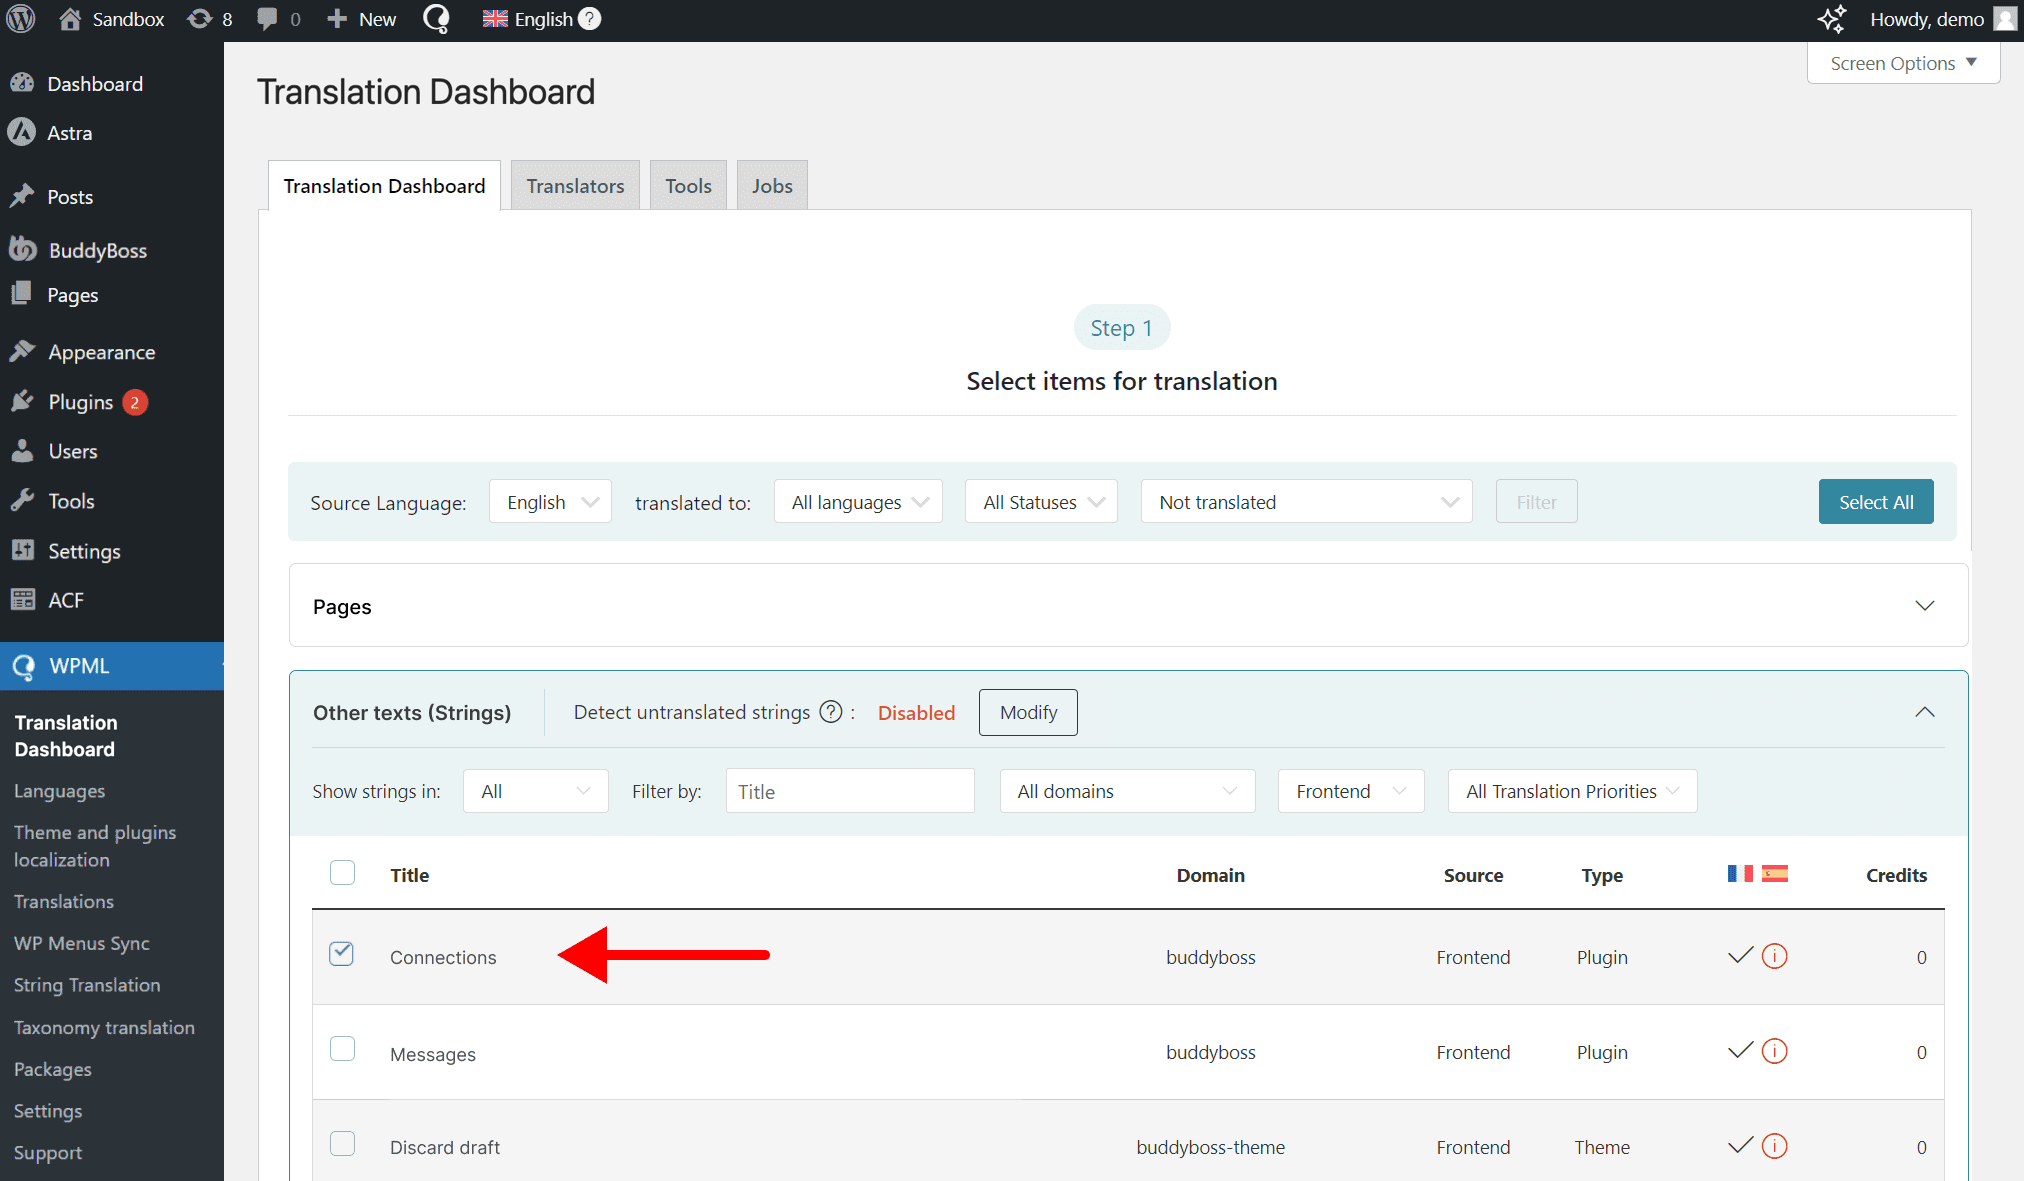Click the WordPress logo icon
The image size is (2024, 1181).
[x=21, y=19]
